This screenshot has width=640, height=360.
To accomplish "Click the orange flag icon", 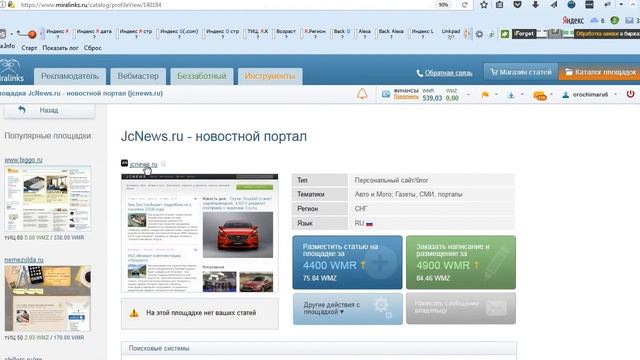I will click(x=485, y=95).
